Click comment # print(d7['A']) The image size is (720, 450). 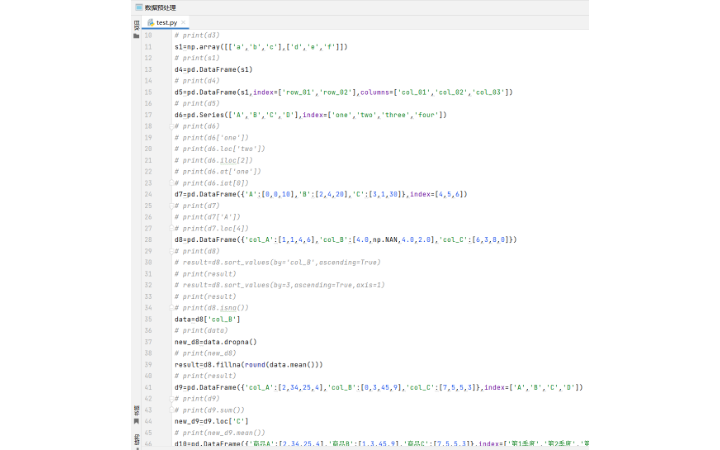(207, 217)
